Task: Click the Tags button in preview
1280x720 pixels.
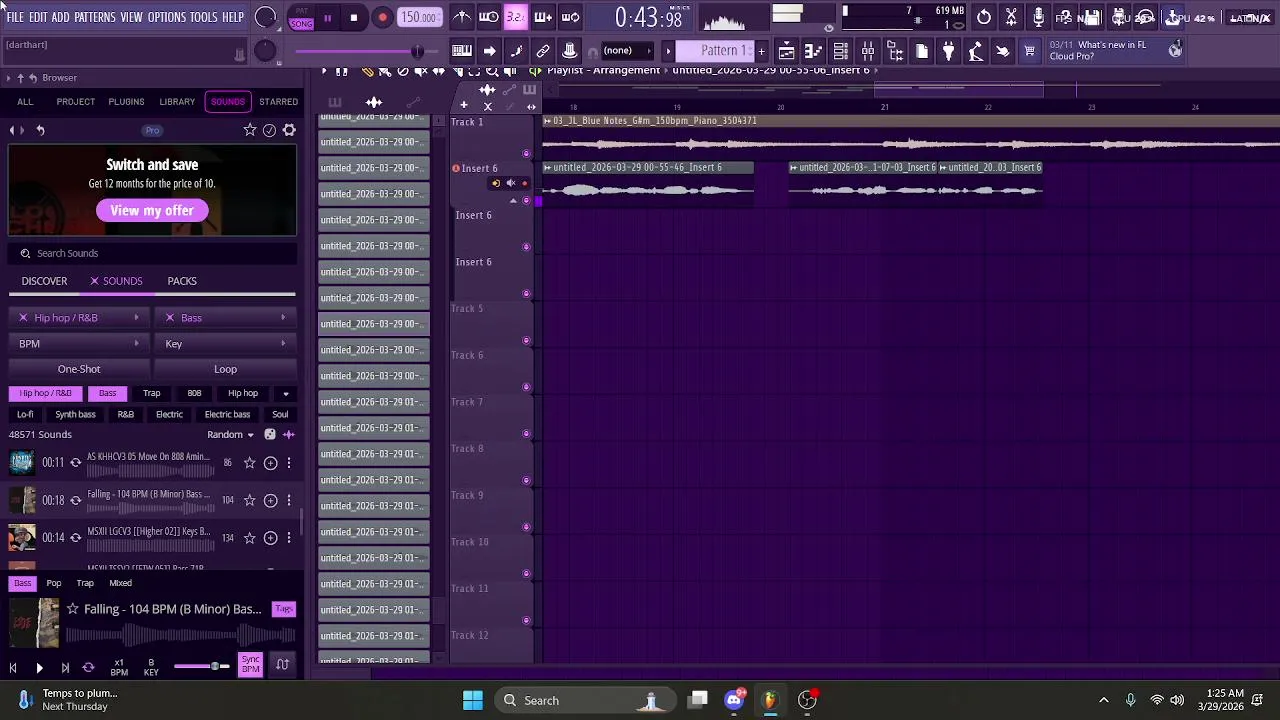Action: click(x=284, y=609)
